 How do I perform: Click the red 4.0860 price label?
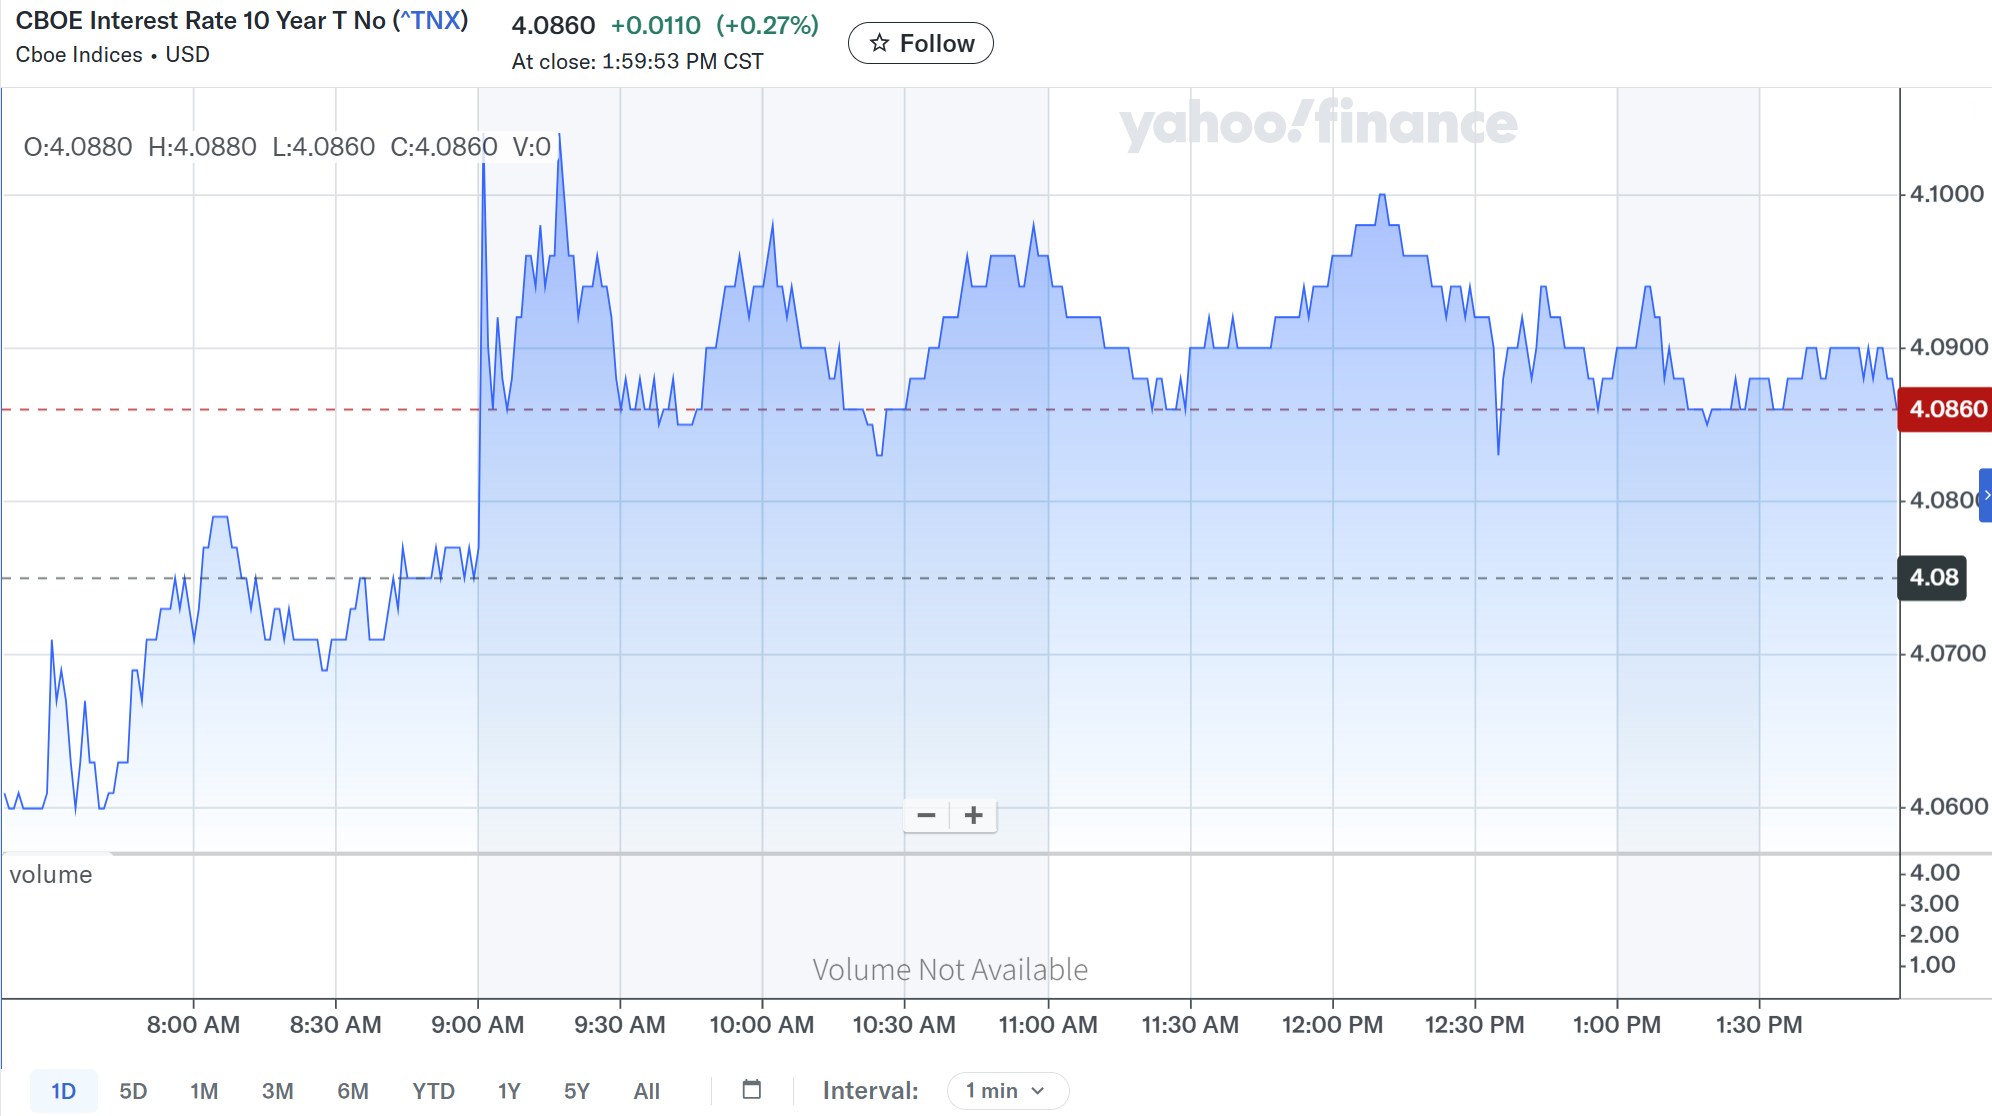1946,409
